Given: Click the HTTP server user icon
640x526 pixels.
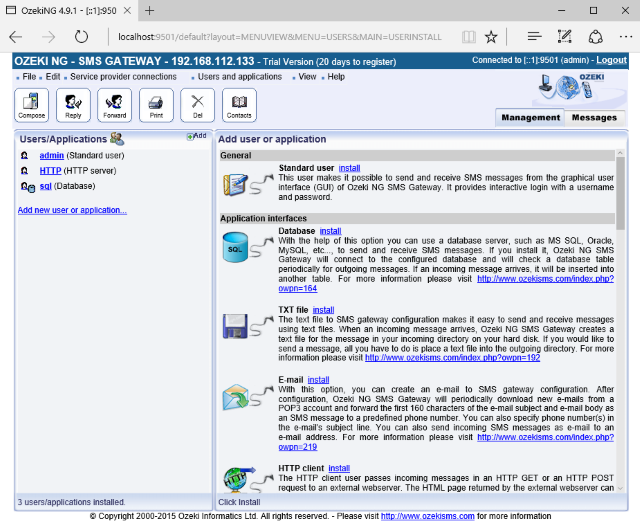Looking at the screenshot, I should 24,171.
